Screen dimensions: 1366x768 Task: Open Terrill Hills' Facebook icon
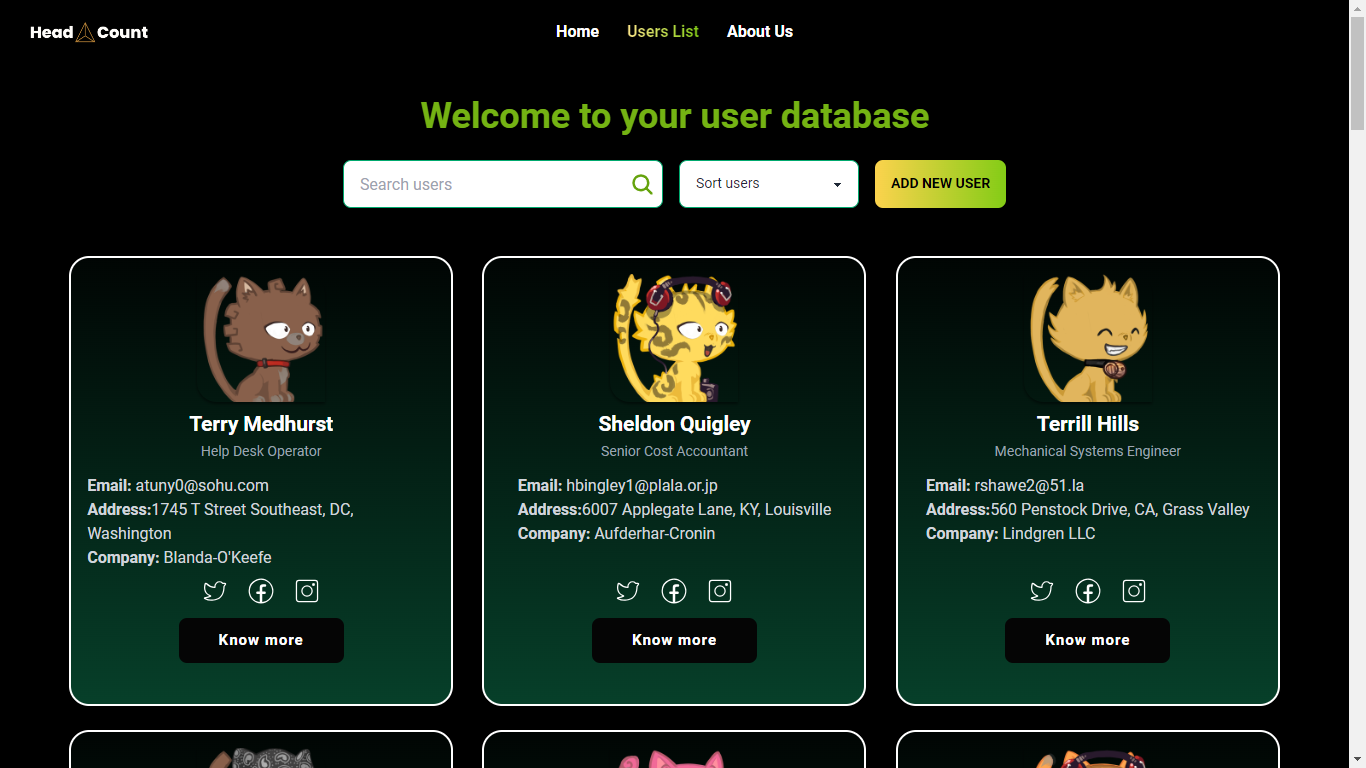click(1088, 591)
